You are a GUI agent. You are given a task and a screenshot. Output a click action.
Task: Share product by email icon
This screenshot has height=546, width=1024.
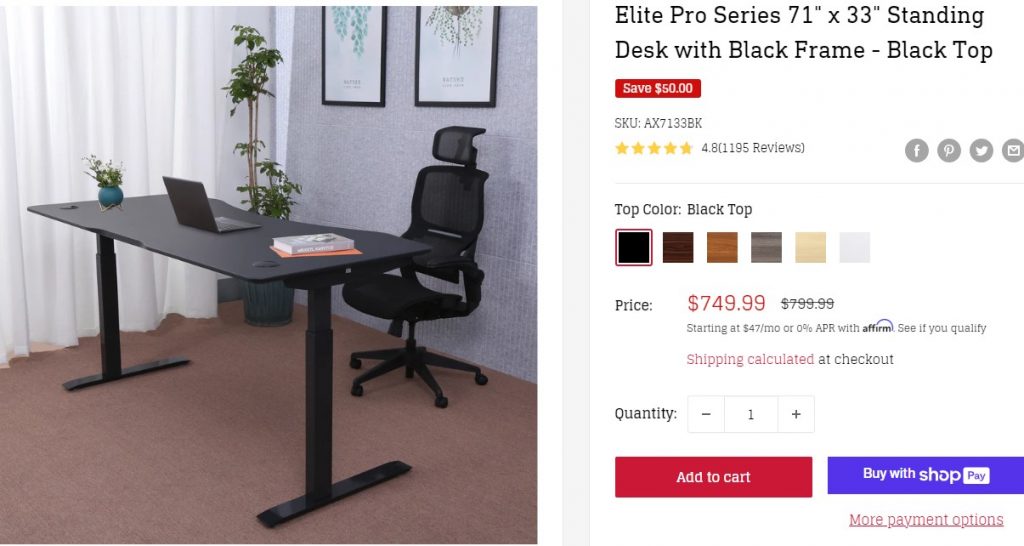click(1013, 151)
